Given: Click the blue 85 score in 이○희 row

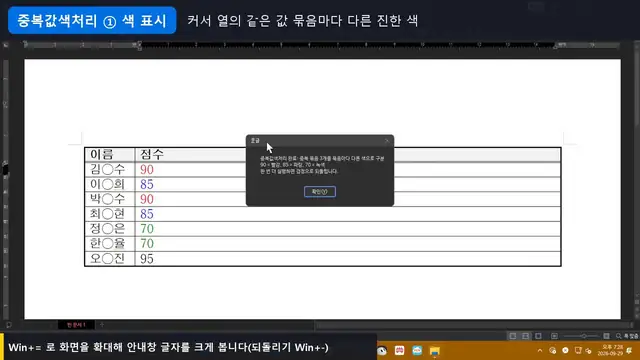Looking at the screenshot, I should tap(147, 184).
